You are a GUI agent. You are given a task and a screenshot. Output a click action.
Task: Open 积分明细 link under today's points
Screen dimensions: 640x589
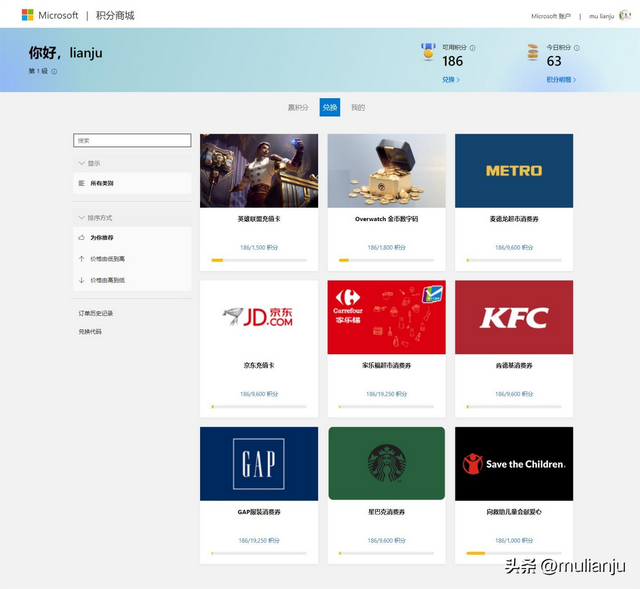tap(561, 80)
